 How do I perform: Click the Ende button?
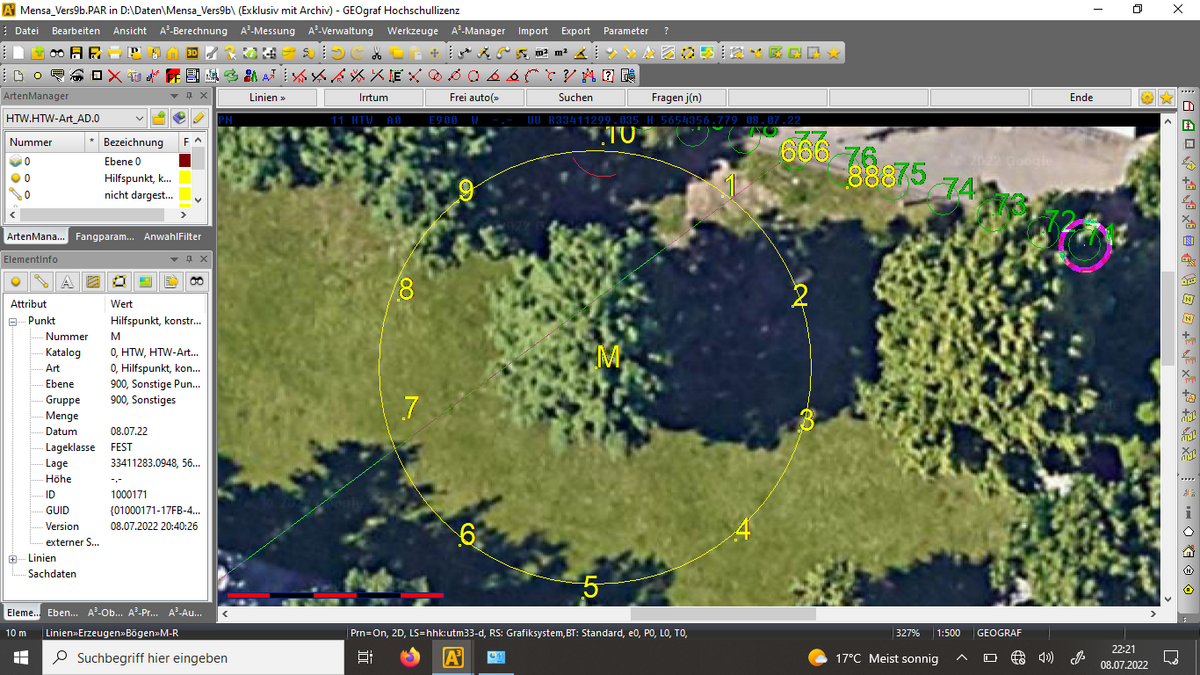(x=1081, y=97)
